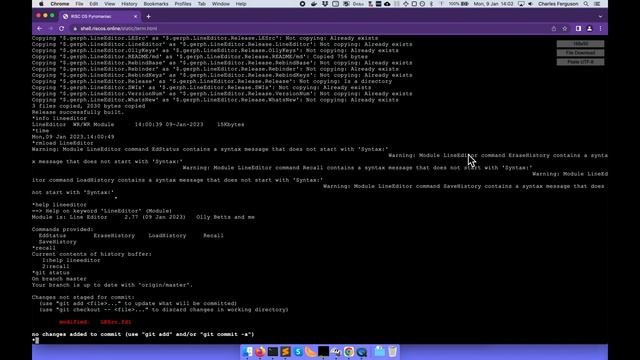Open the Edit menu
Viewport: 640px width, 360px height.
[x=94, y=4]
